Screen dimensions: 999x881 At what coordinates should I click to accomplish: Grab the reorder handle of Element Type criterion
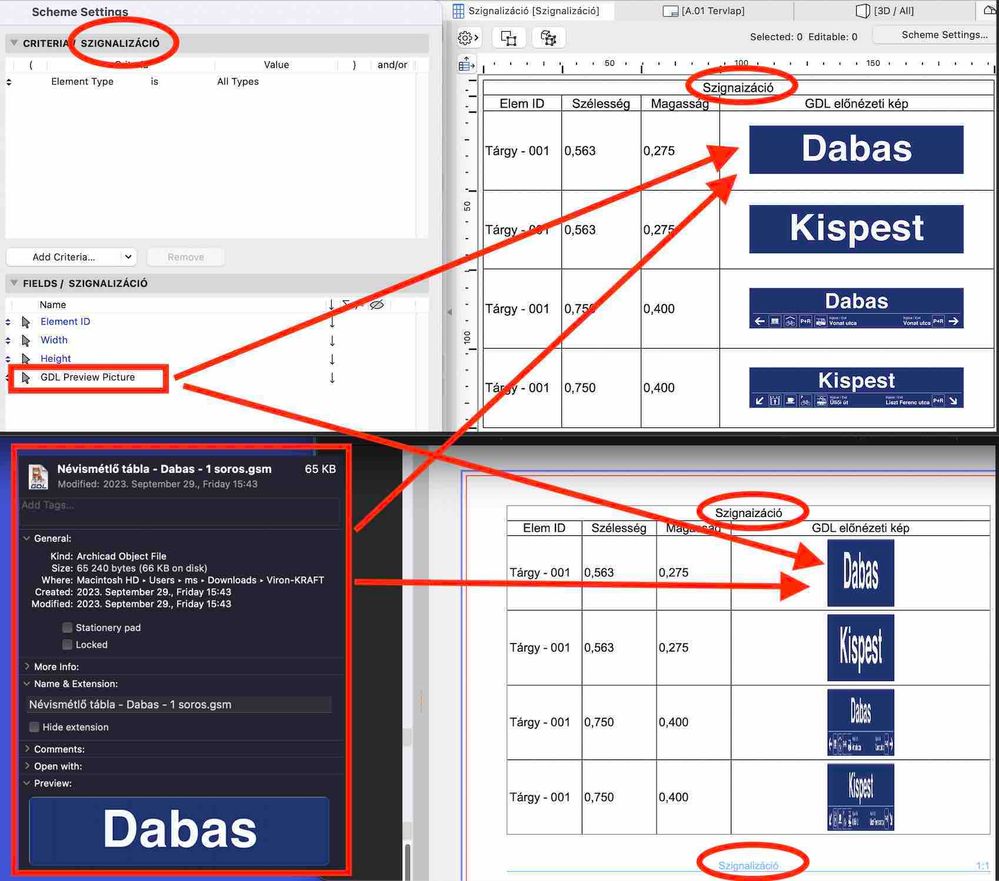(8, 82)
